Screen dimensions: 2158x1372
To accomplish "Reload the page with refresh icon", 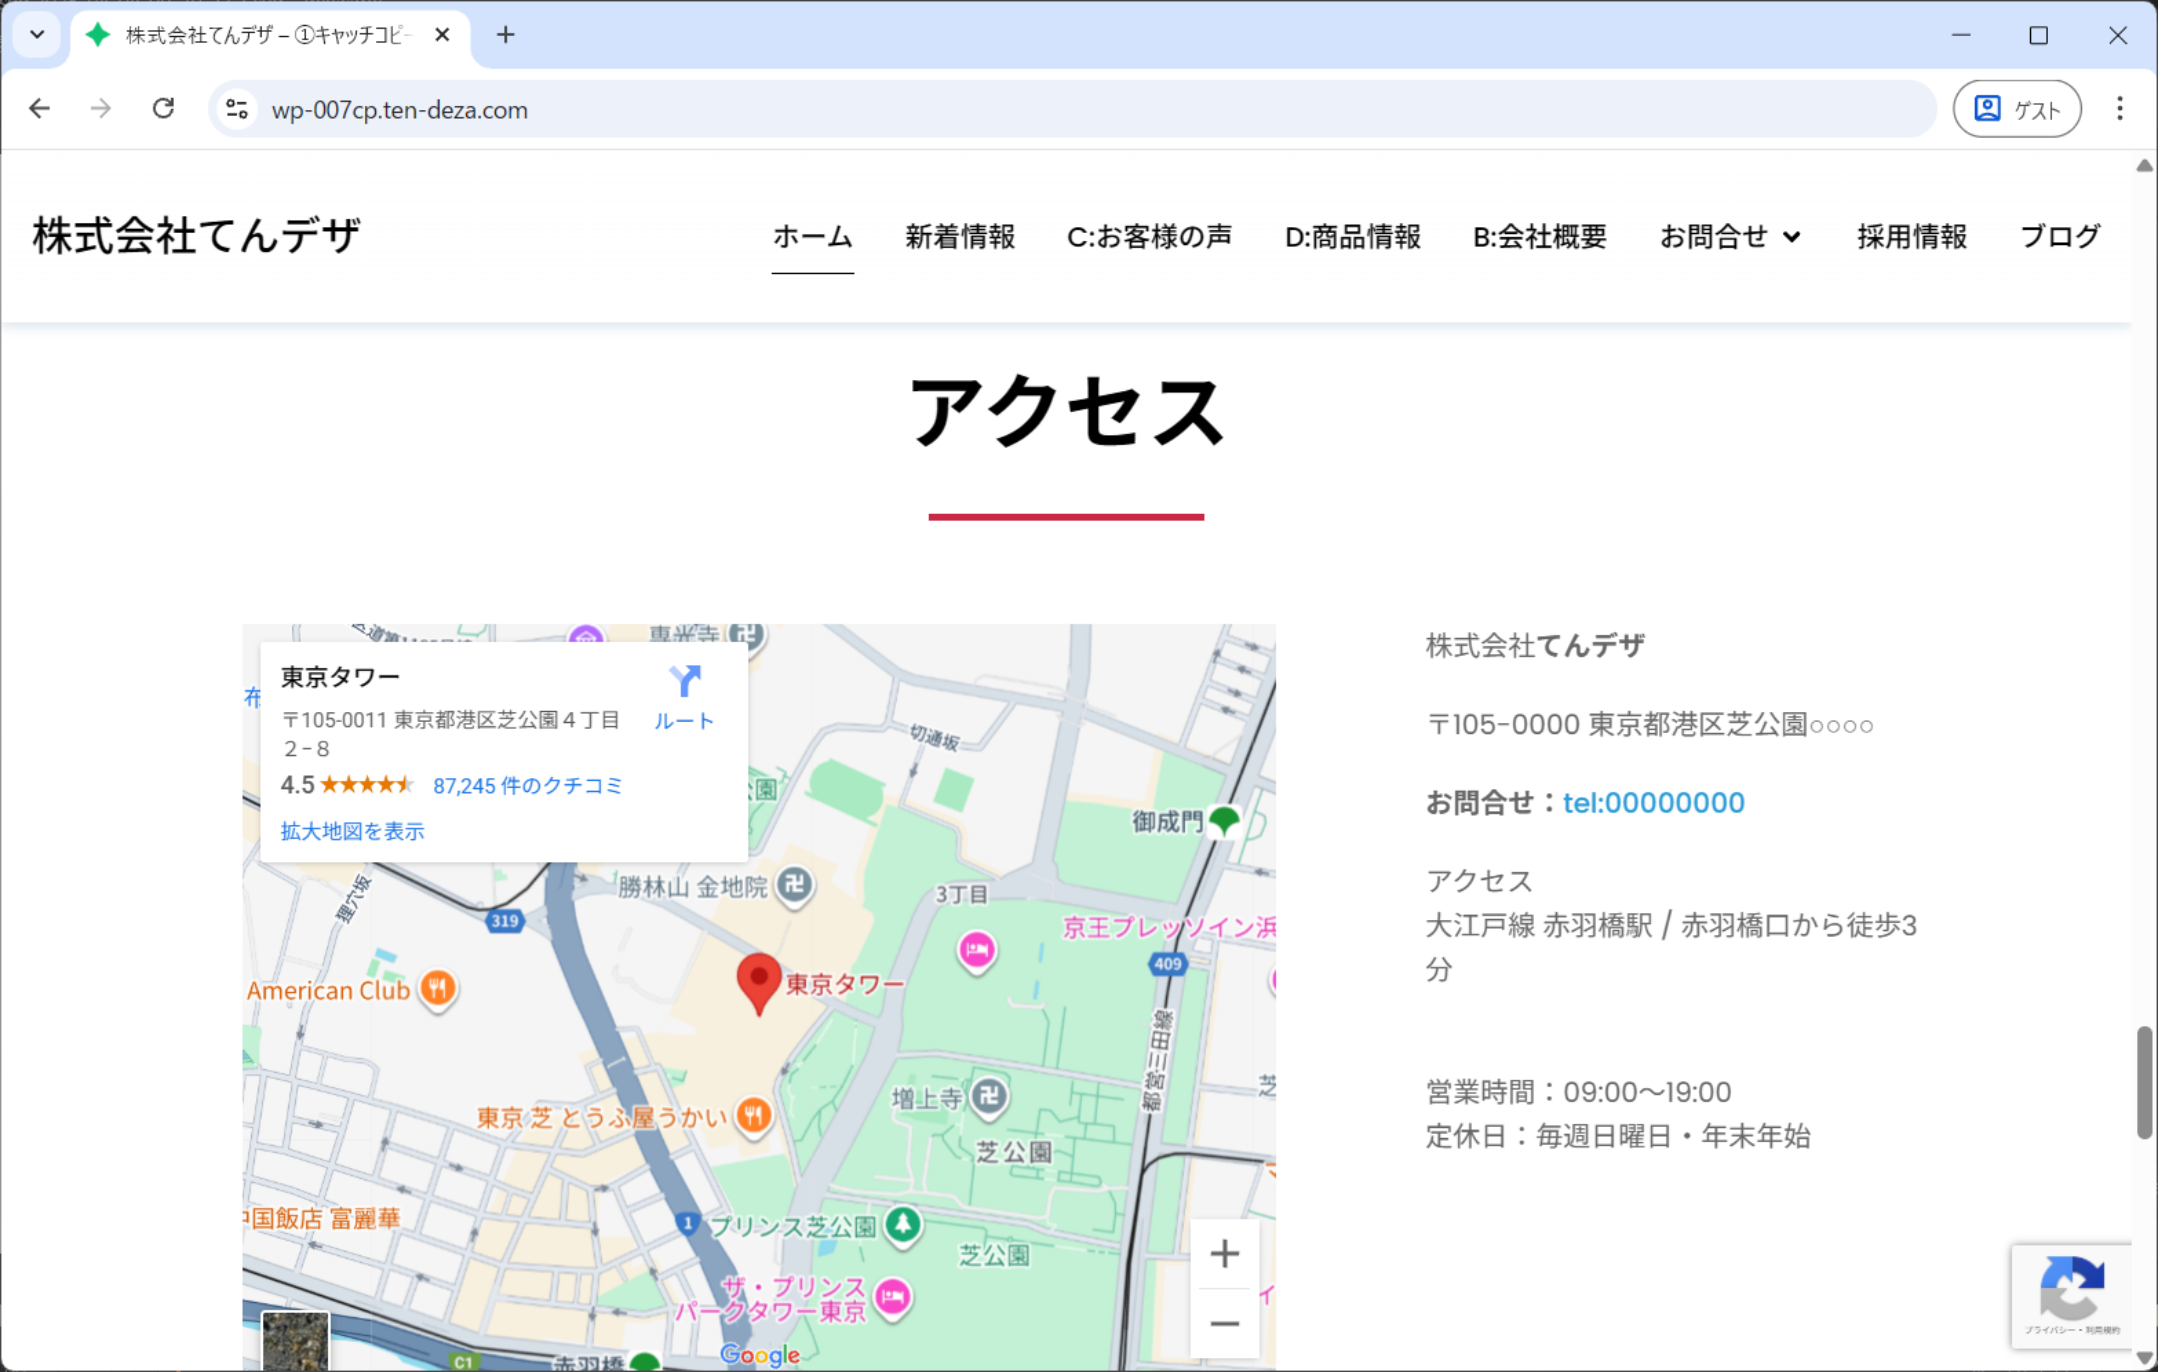I will [163, 108].
